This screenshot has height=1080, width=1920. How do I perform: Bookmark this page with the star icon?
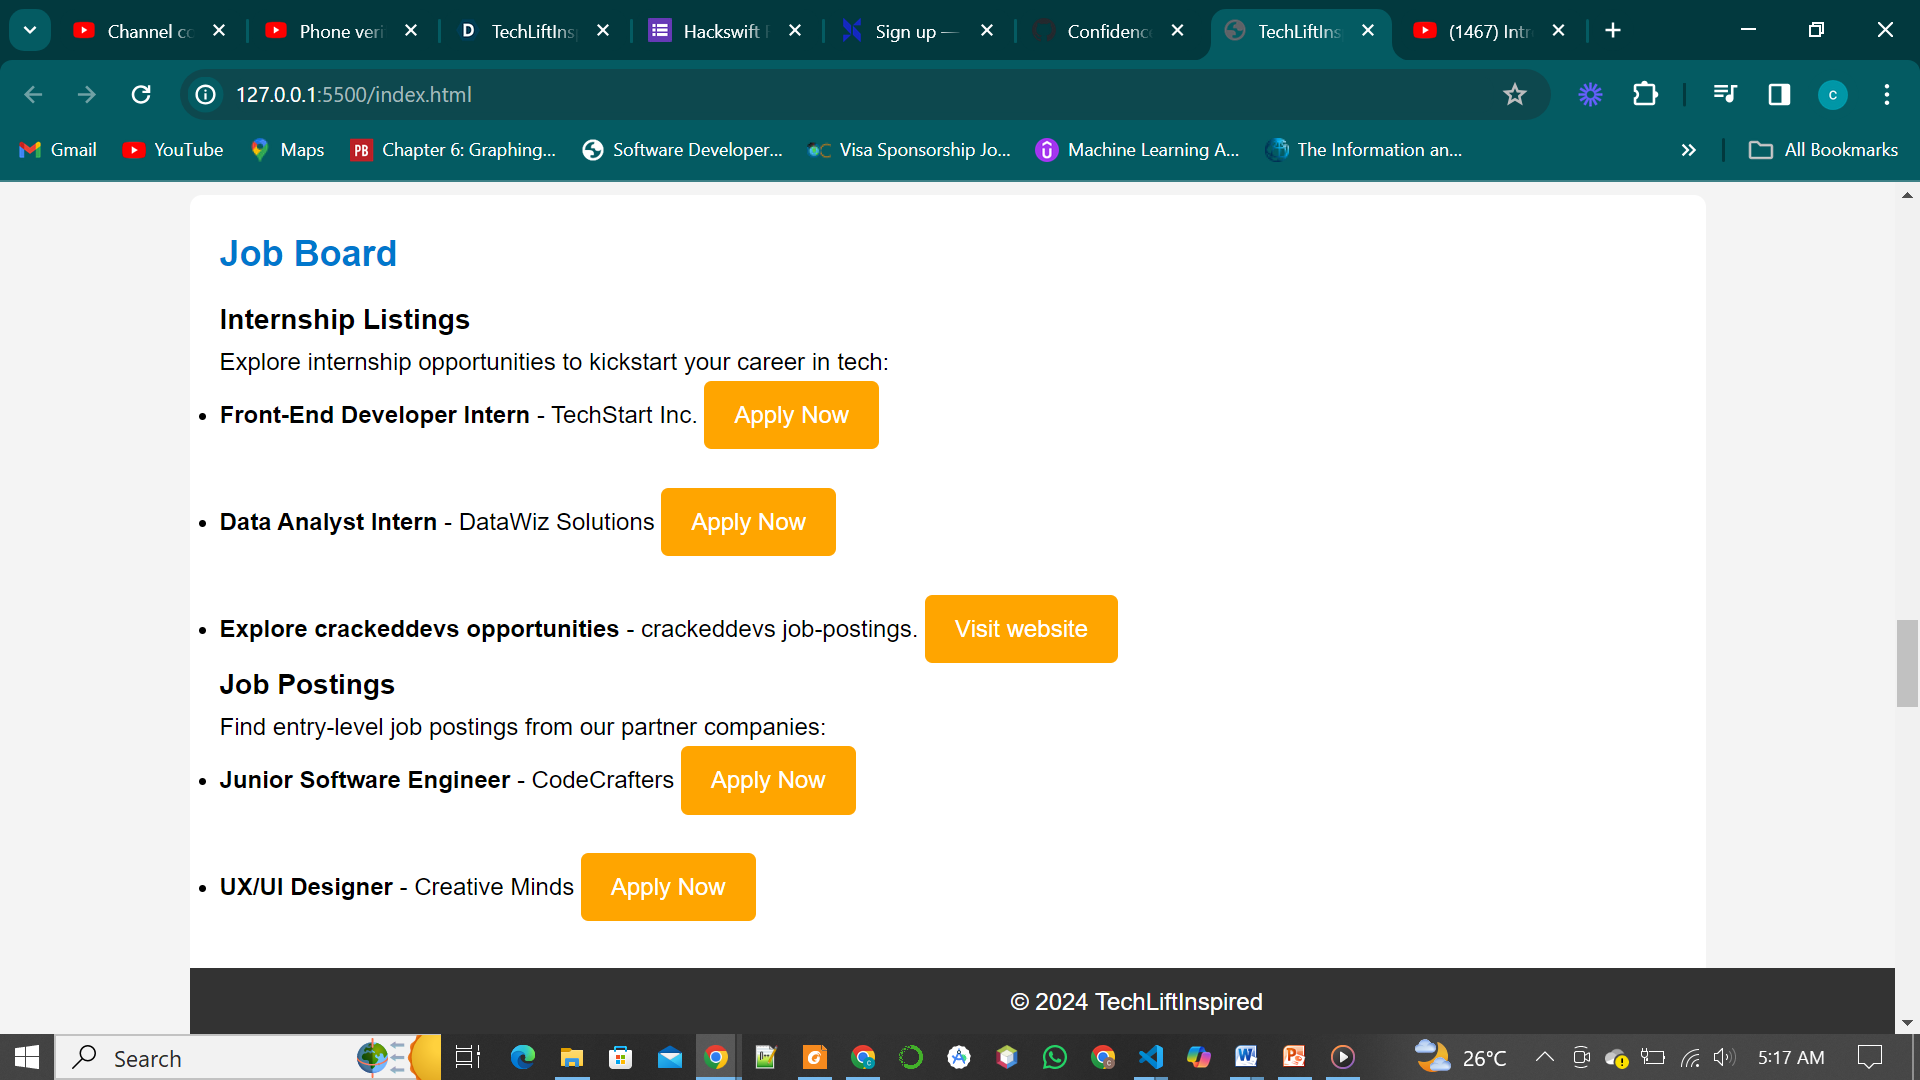coord(1514,94)
